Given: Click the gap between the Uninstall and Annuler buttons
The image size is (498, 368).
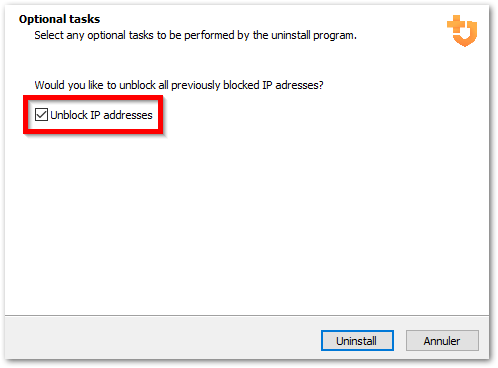Looking at the screenshot, I should (x=400, y=340).
